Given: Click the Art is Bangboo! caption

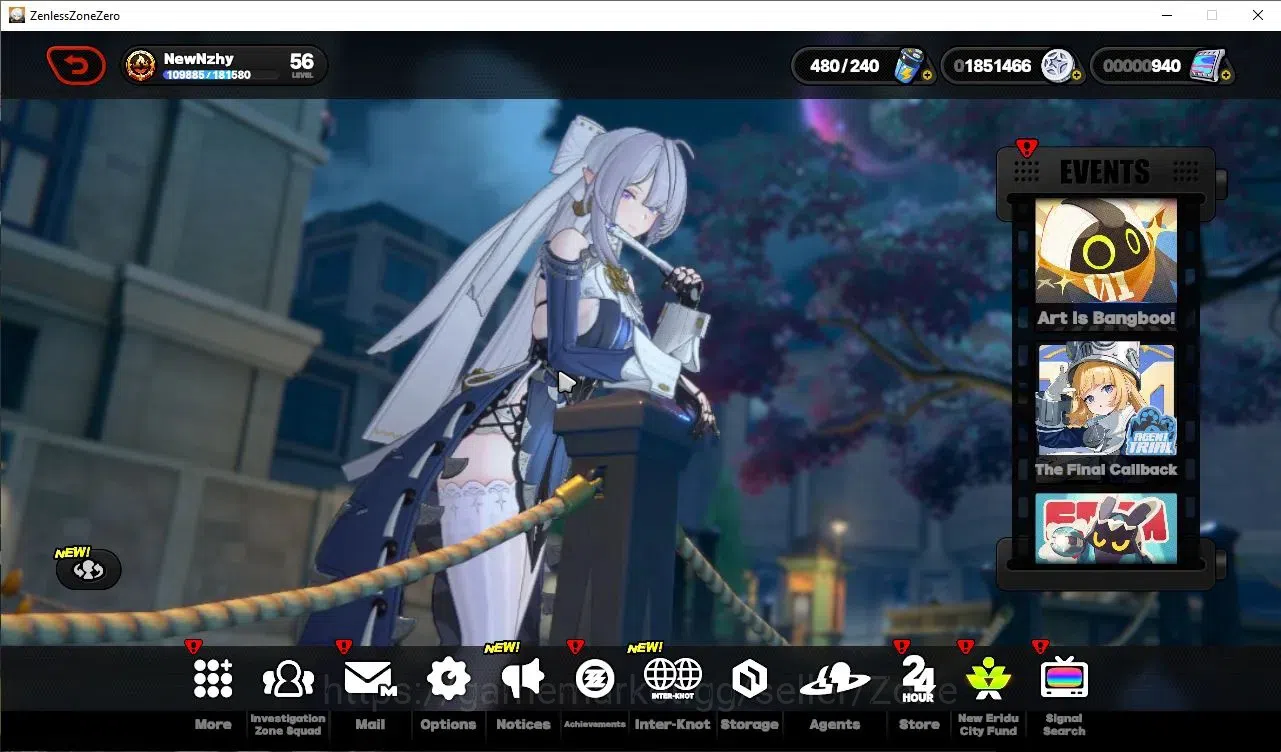Looking at the screenshot, I should [1106, 318].
